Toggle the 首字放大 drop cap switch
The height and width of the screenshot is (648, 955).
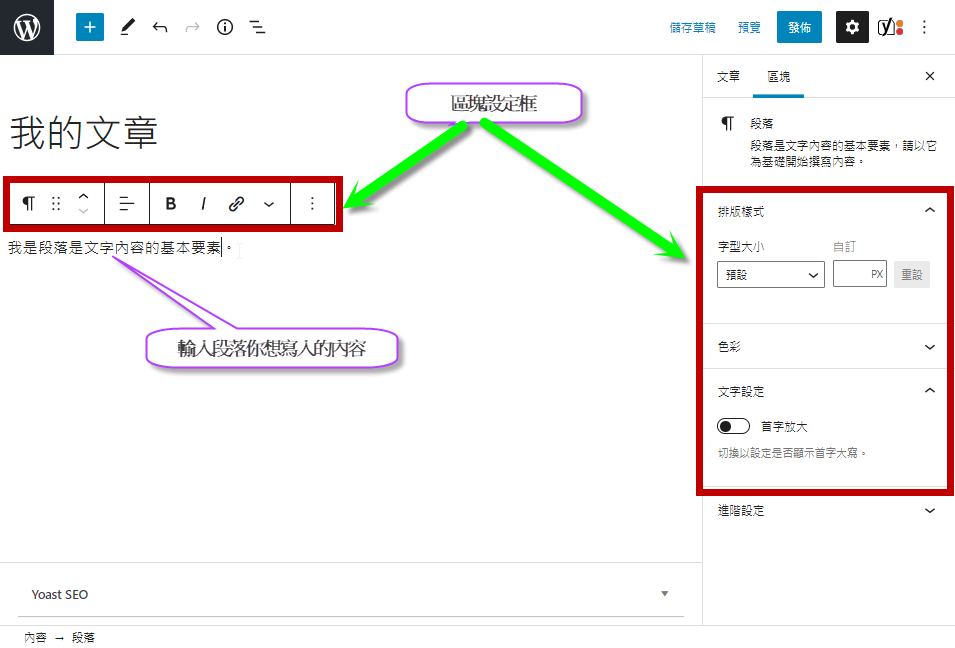734,427
